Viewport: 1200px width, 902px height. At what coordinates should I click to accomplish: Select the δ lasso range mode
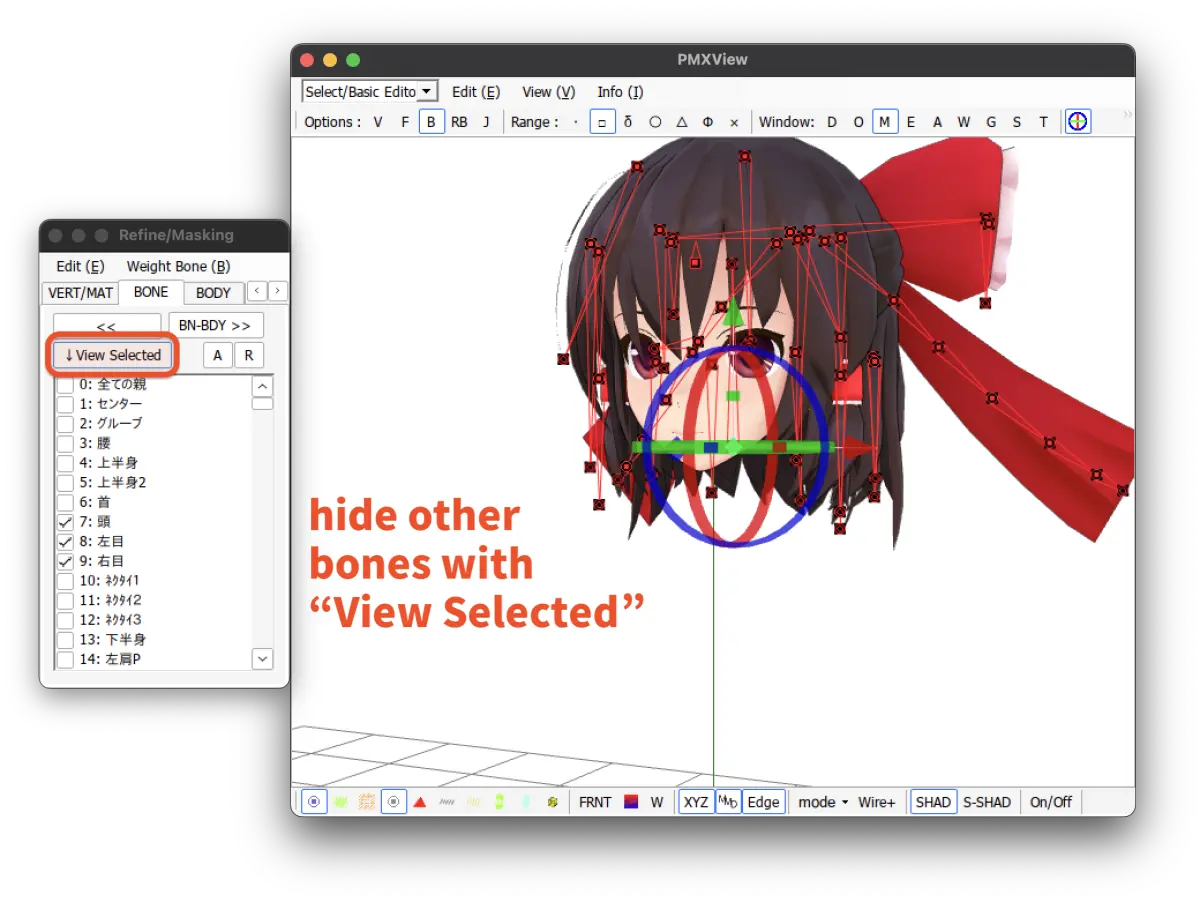tap(628, 122)
